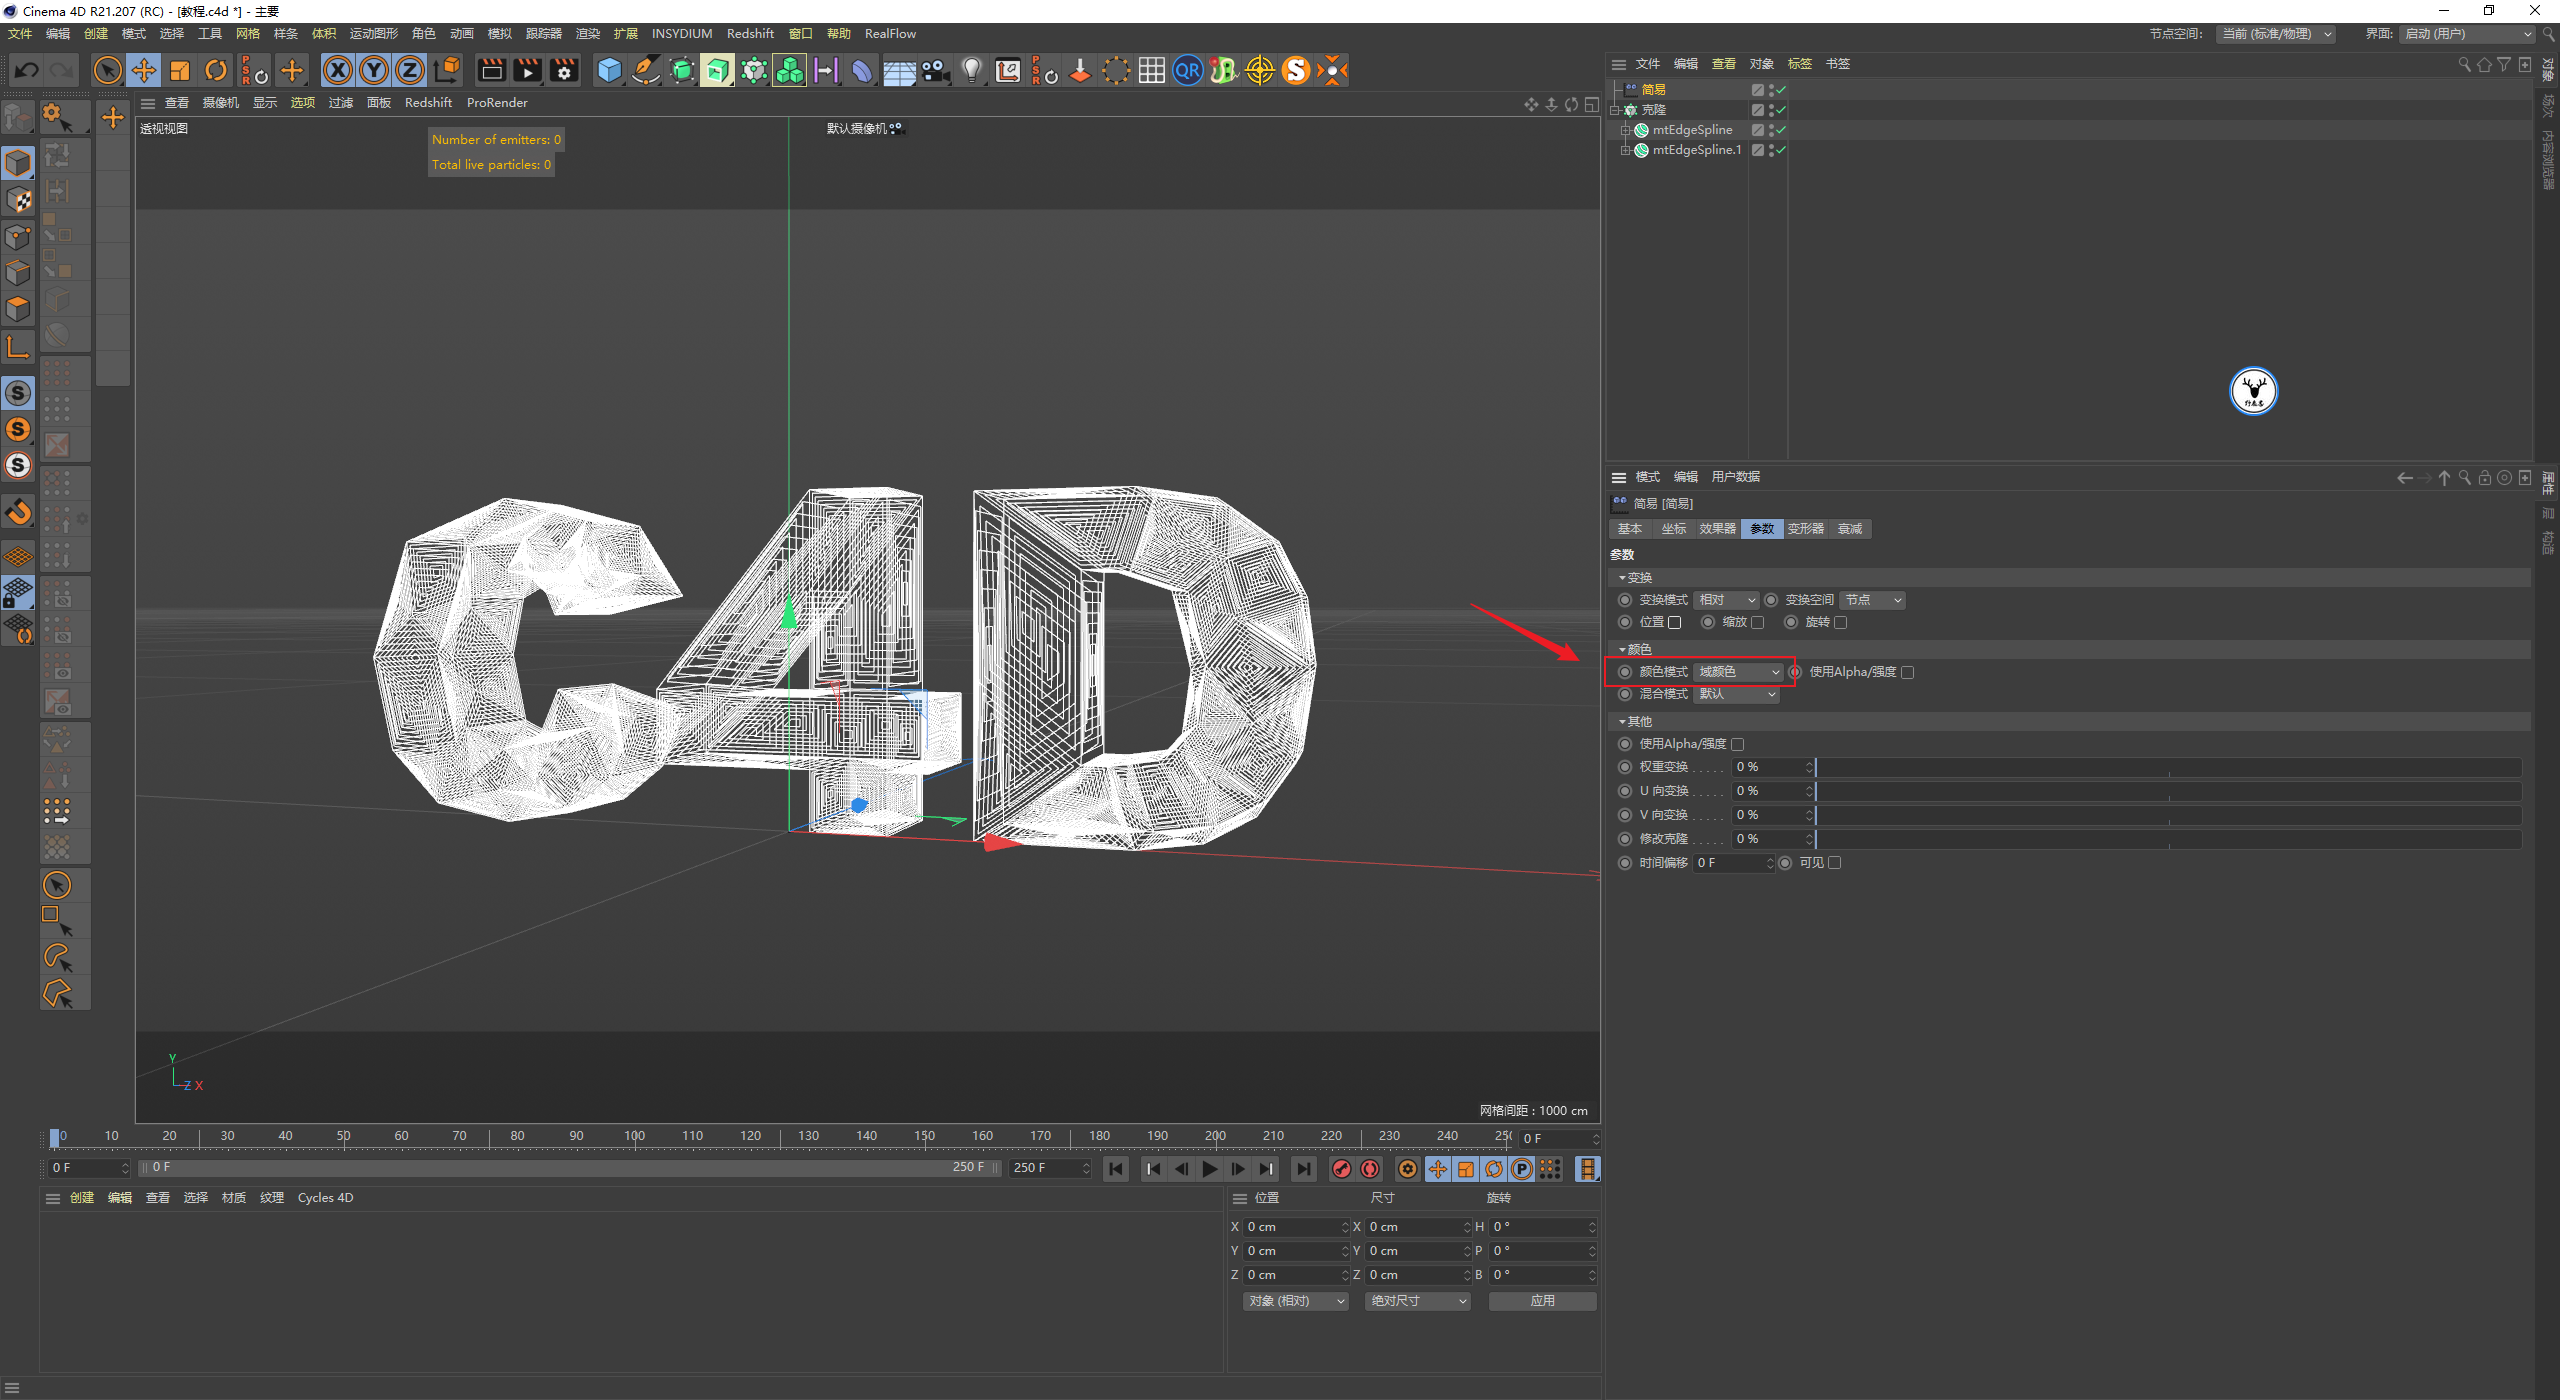Click the 应用 apply button
Image resolution: width=2560 pixels, height=1400 pixels.
click(1542, 1301)
